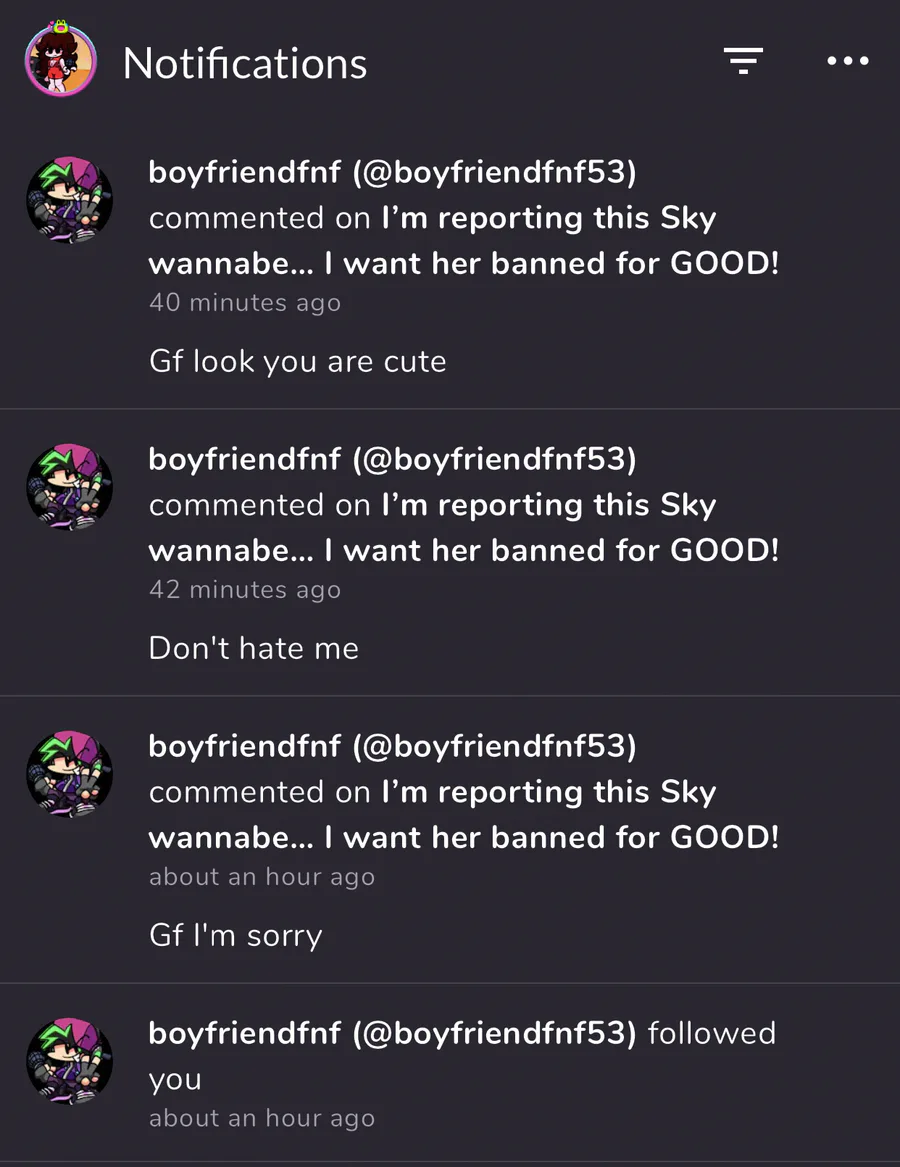900x1167 pixels.
Task: Open boyfriendfnf avatar on 40 minutes ago notification
Action: [x=69, y=199]
